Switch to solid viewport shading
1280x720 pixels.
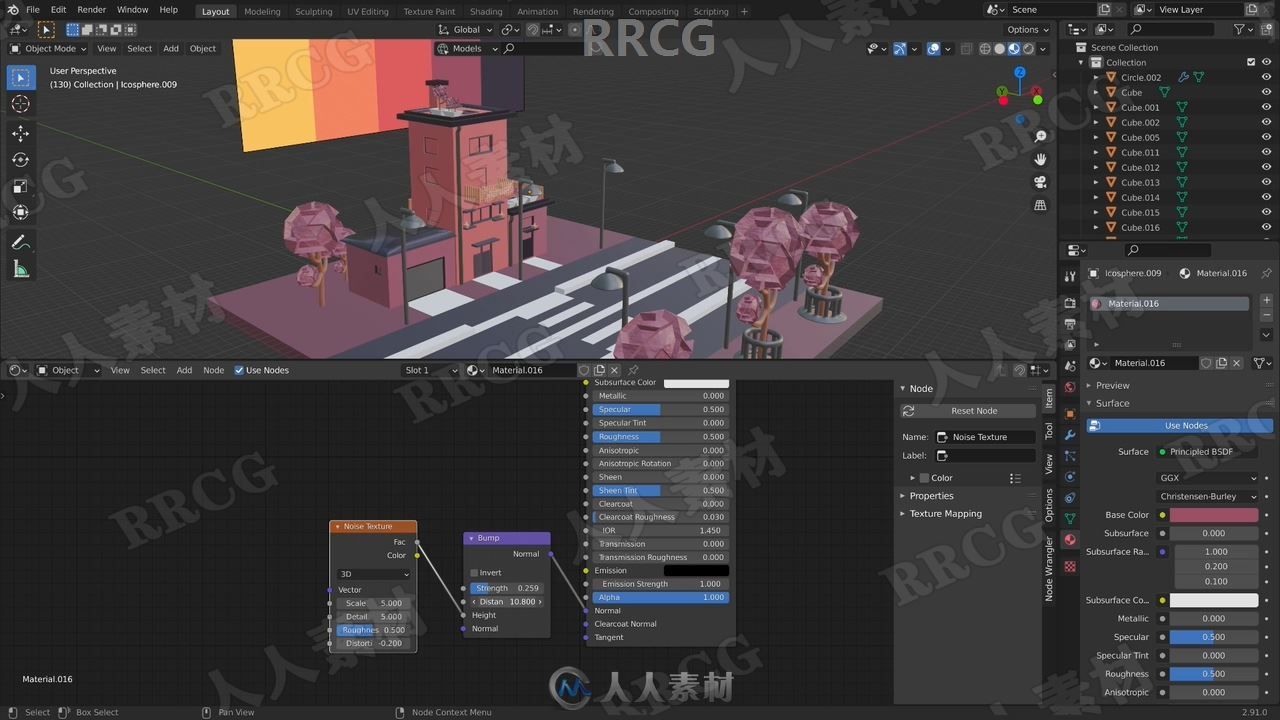(x=999, y=48)
